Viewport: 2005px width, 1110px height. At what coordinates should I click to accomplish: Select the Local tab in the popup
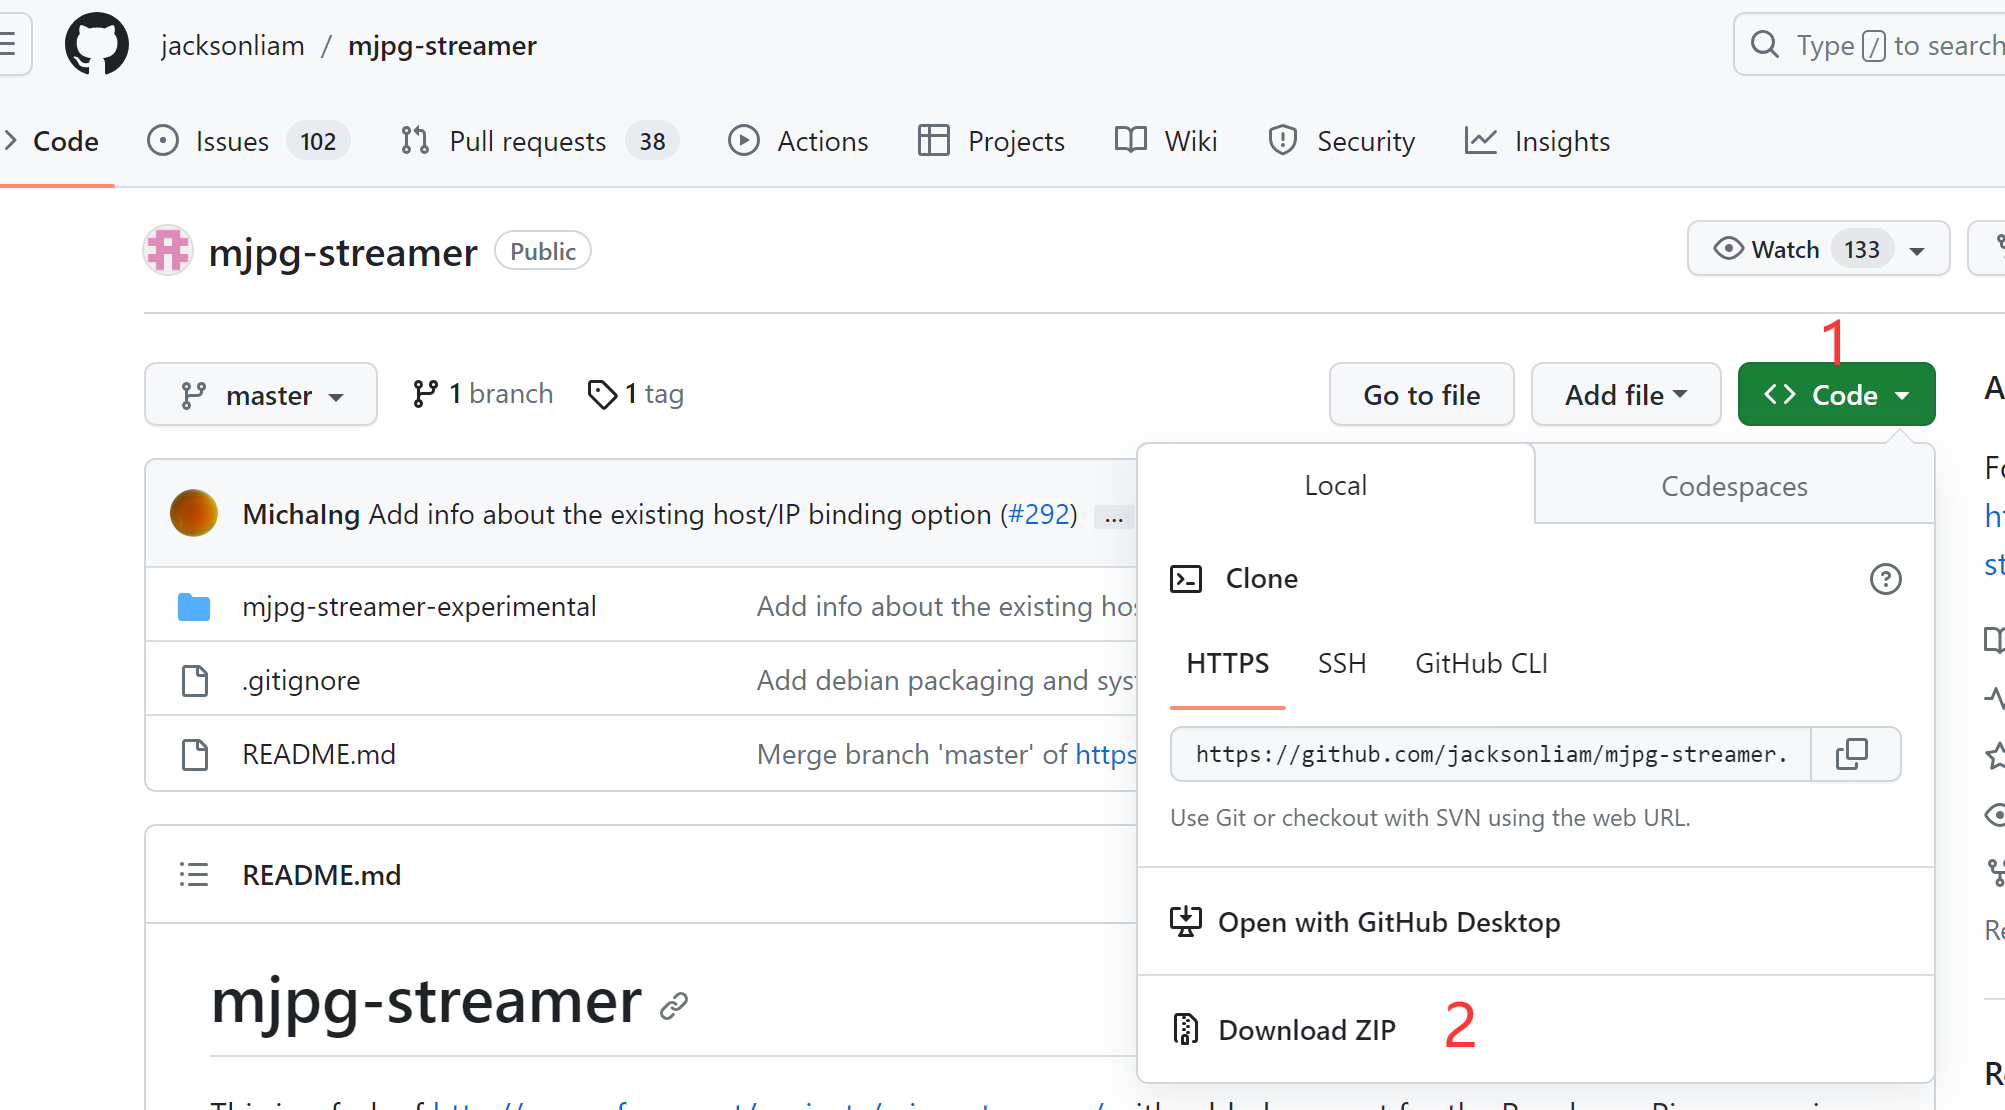[1335, 485]
